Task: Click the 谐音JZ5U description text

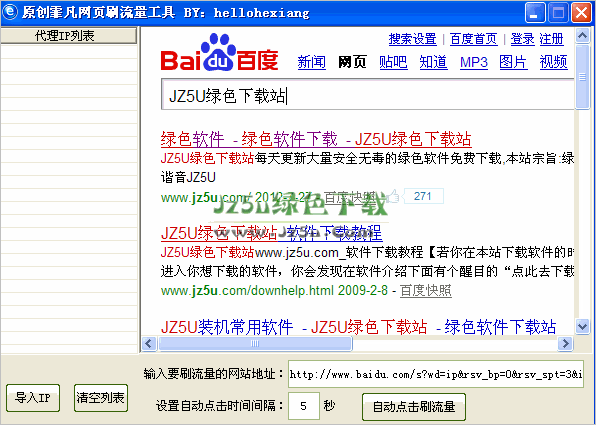Action: tap(188, 177)
